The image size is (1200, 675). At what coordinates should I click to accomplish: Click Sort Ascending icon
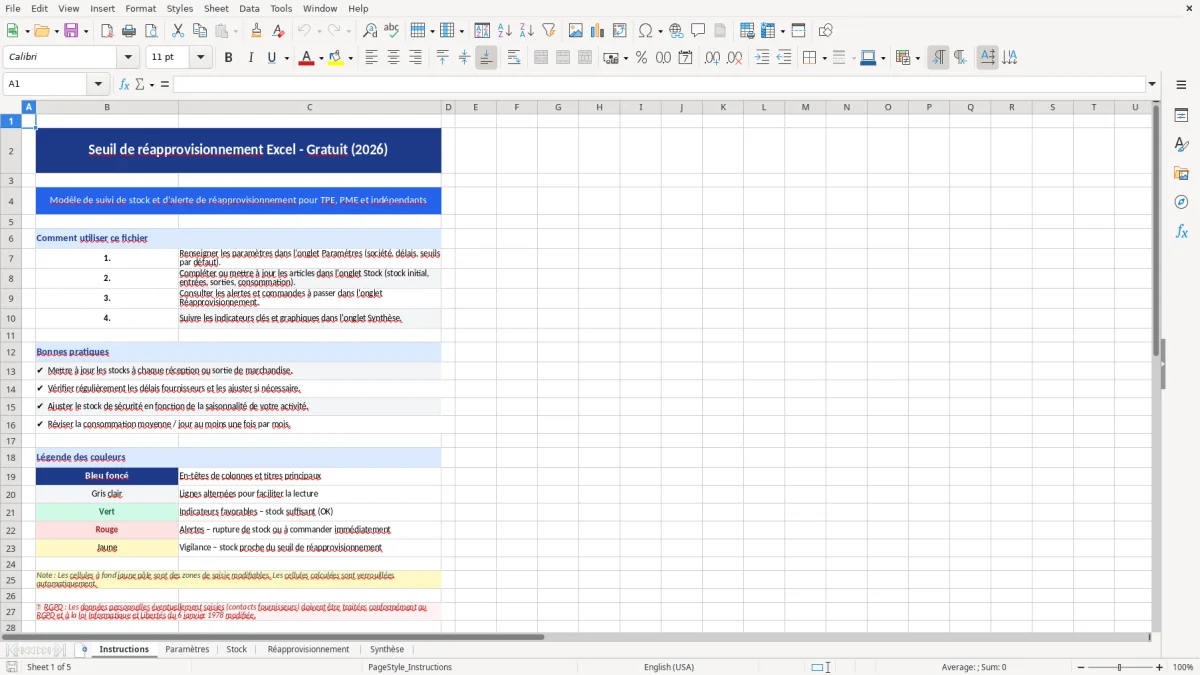tap(505, 31)
